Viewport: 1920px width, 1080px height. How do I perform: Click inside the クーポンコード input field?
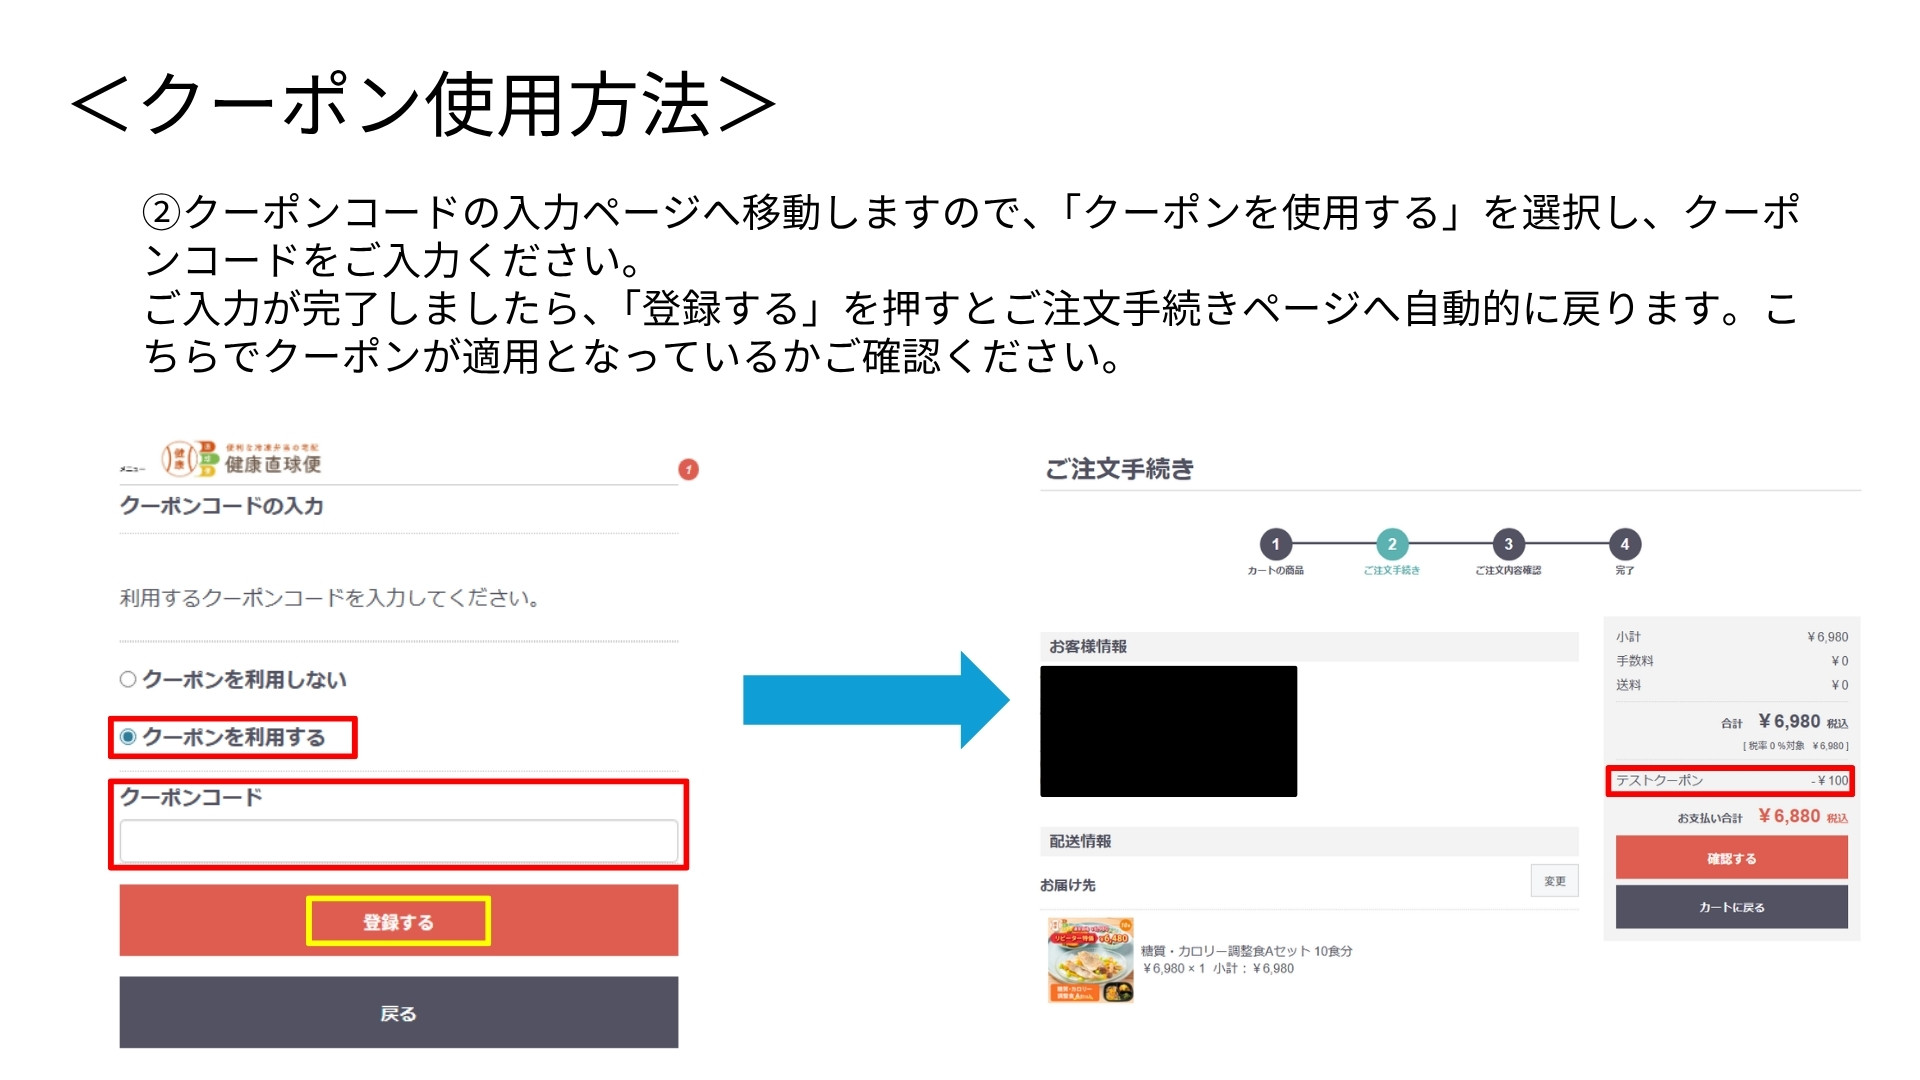click(x=399, y=840)
